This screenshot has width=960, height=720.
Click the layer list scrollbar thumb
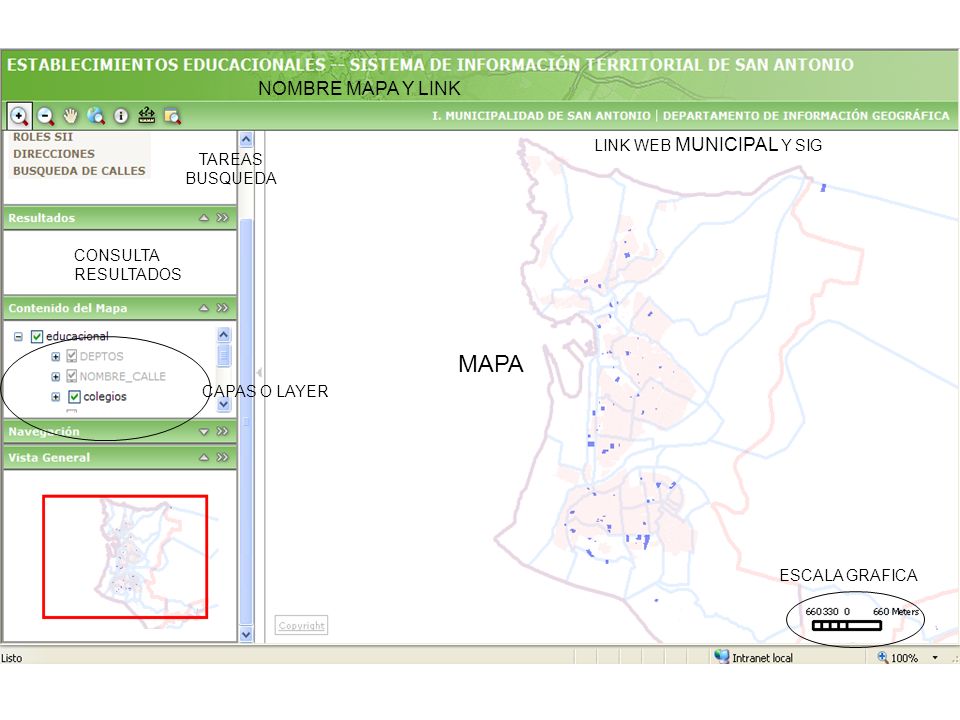(x=224, y=355)
